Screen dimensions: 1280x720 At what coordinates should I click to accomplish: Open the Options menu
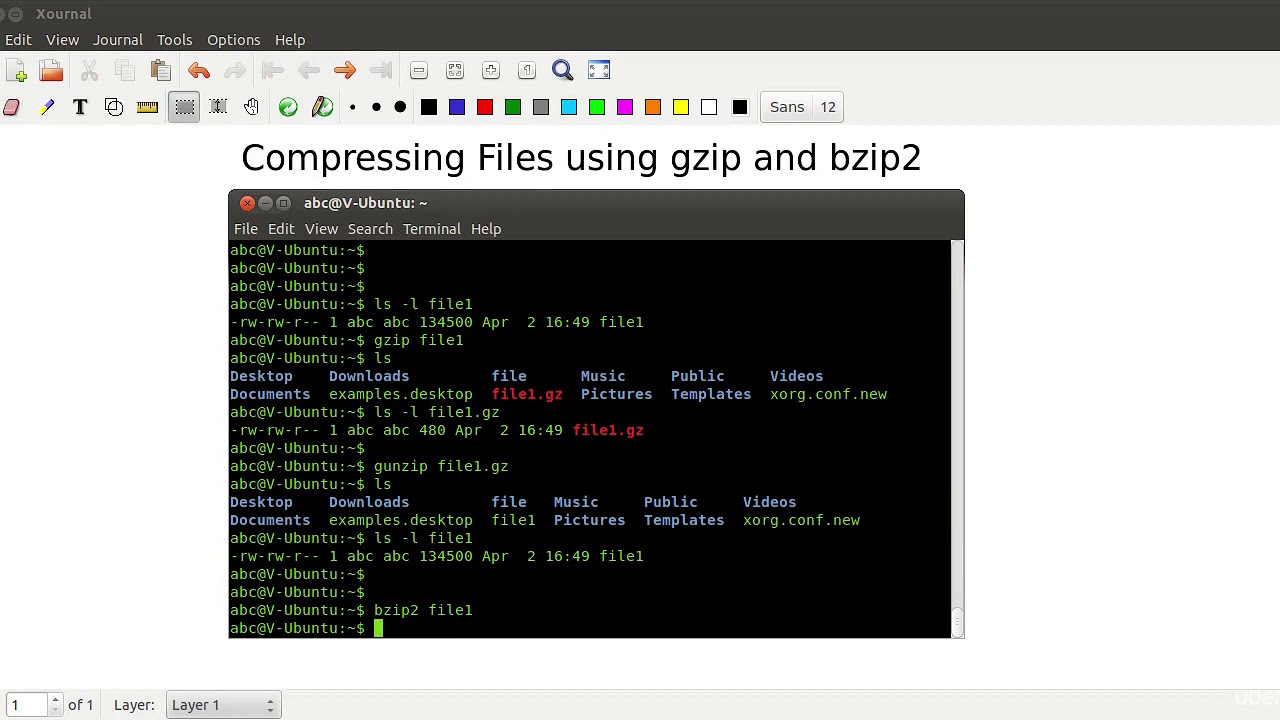(x=233, y=40)
